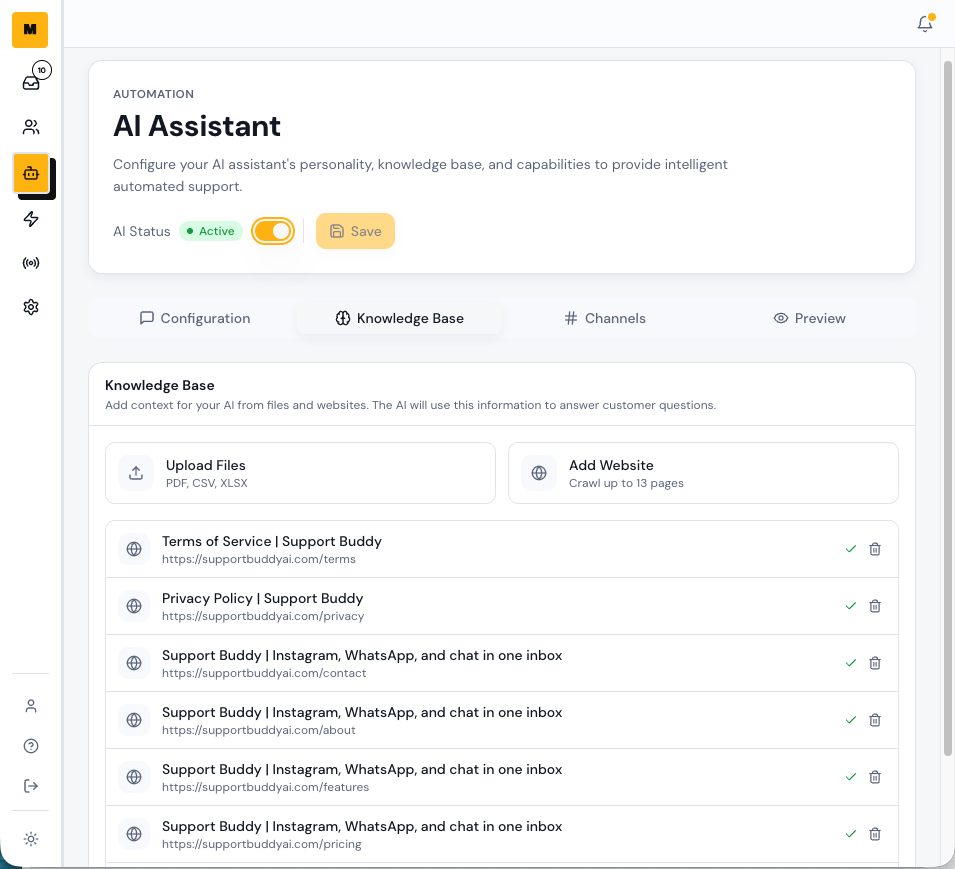The image size is (955, 869).
Task: Delete the supportbuddyai.com/about entry
Action: click(x=875, y=720)
